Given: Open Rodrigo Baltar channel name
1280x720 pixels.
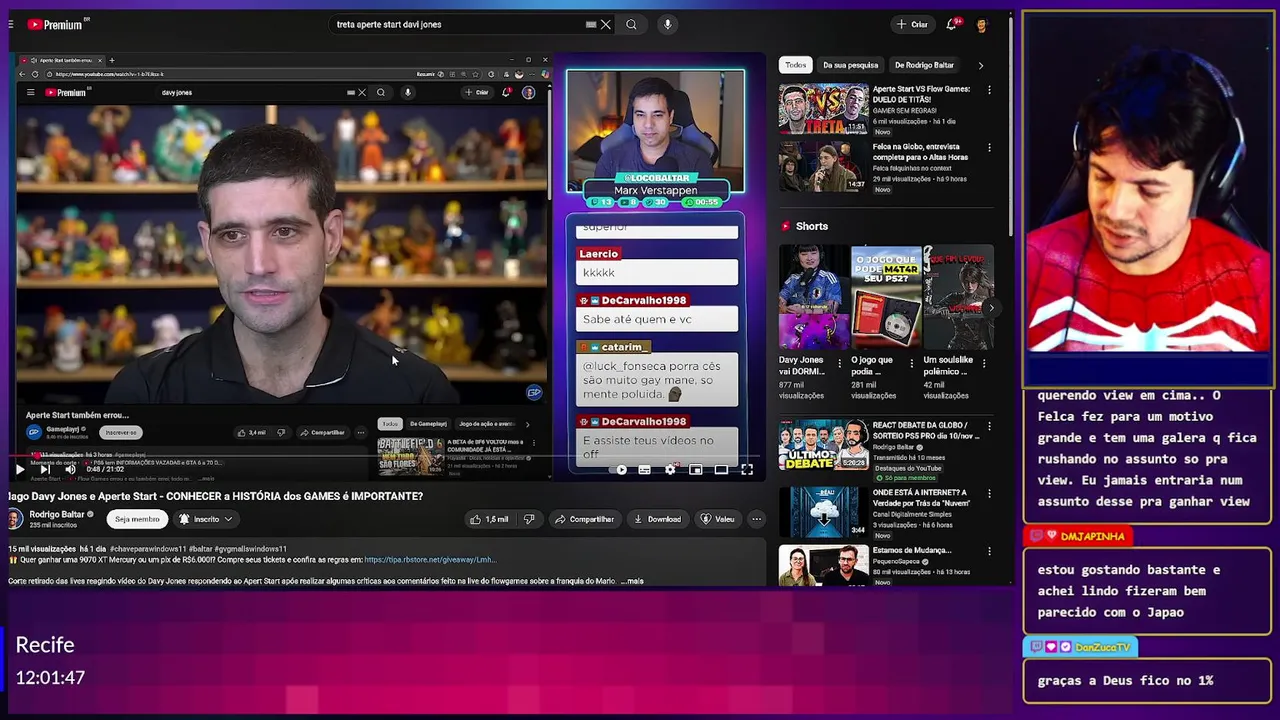Looking at the screenshot, I should 57,514.
